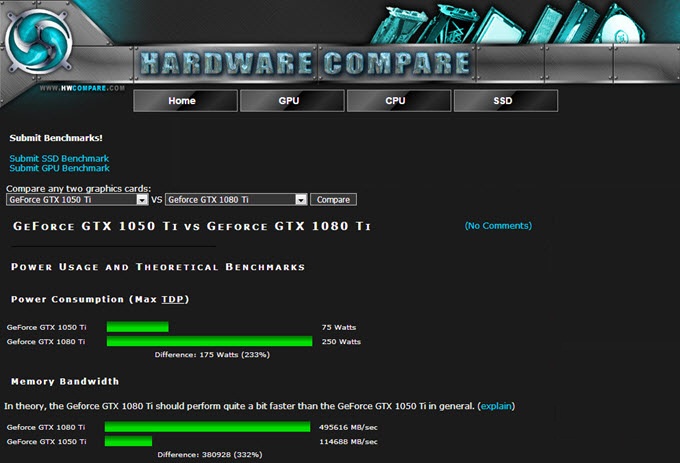Open the Geforce GTX 1080 Ti dropdown
The width and height of the screenshot is (680, 463).
(x=236, y=199)
